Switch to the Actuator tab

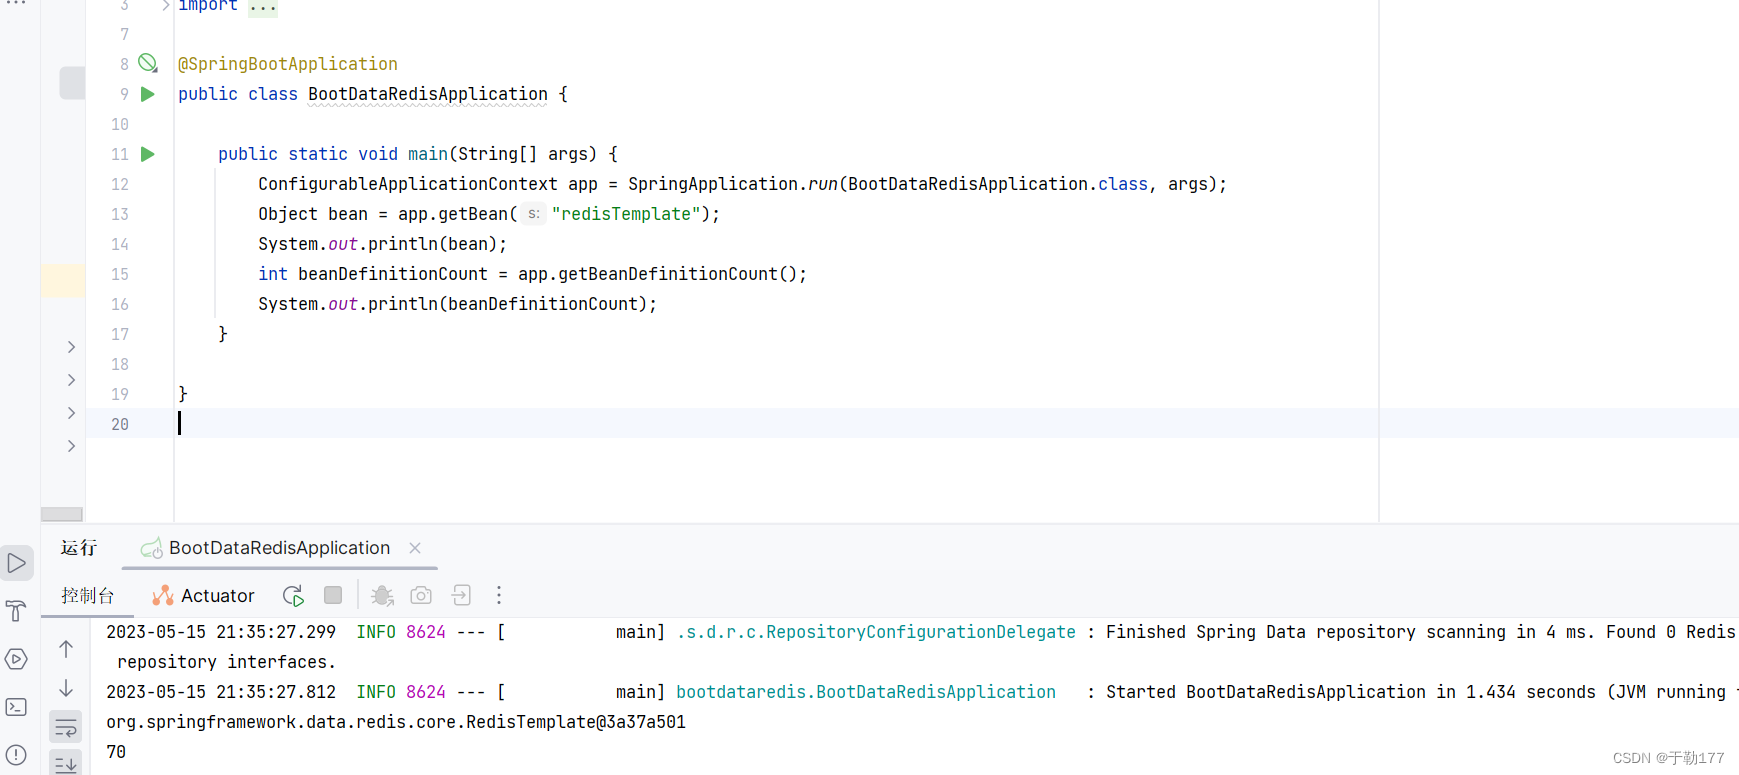coord(203,596)
